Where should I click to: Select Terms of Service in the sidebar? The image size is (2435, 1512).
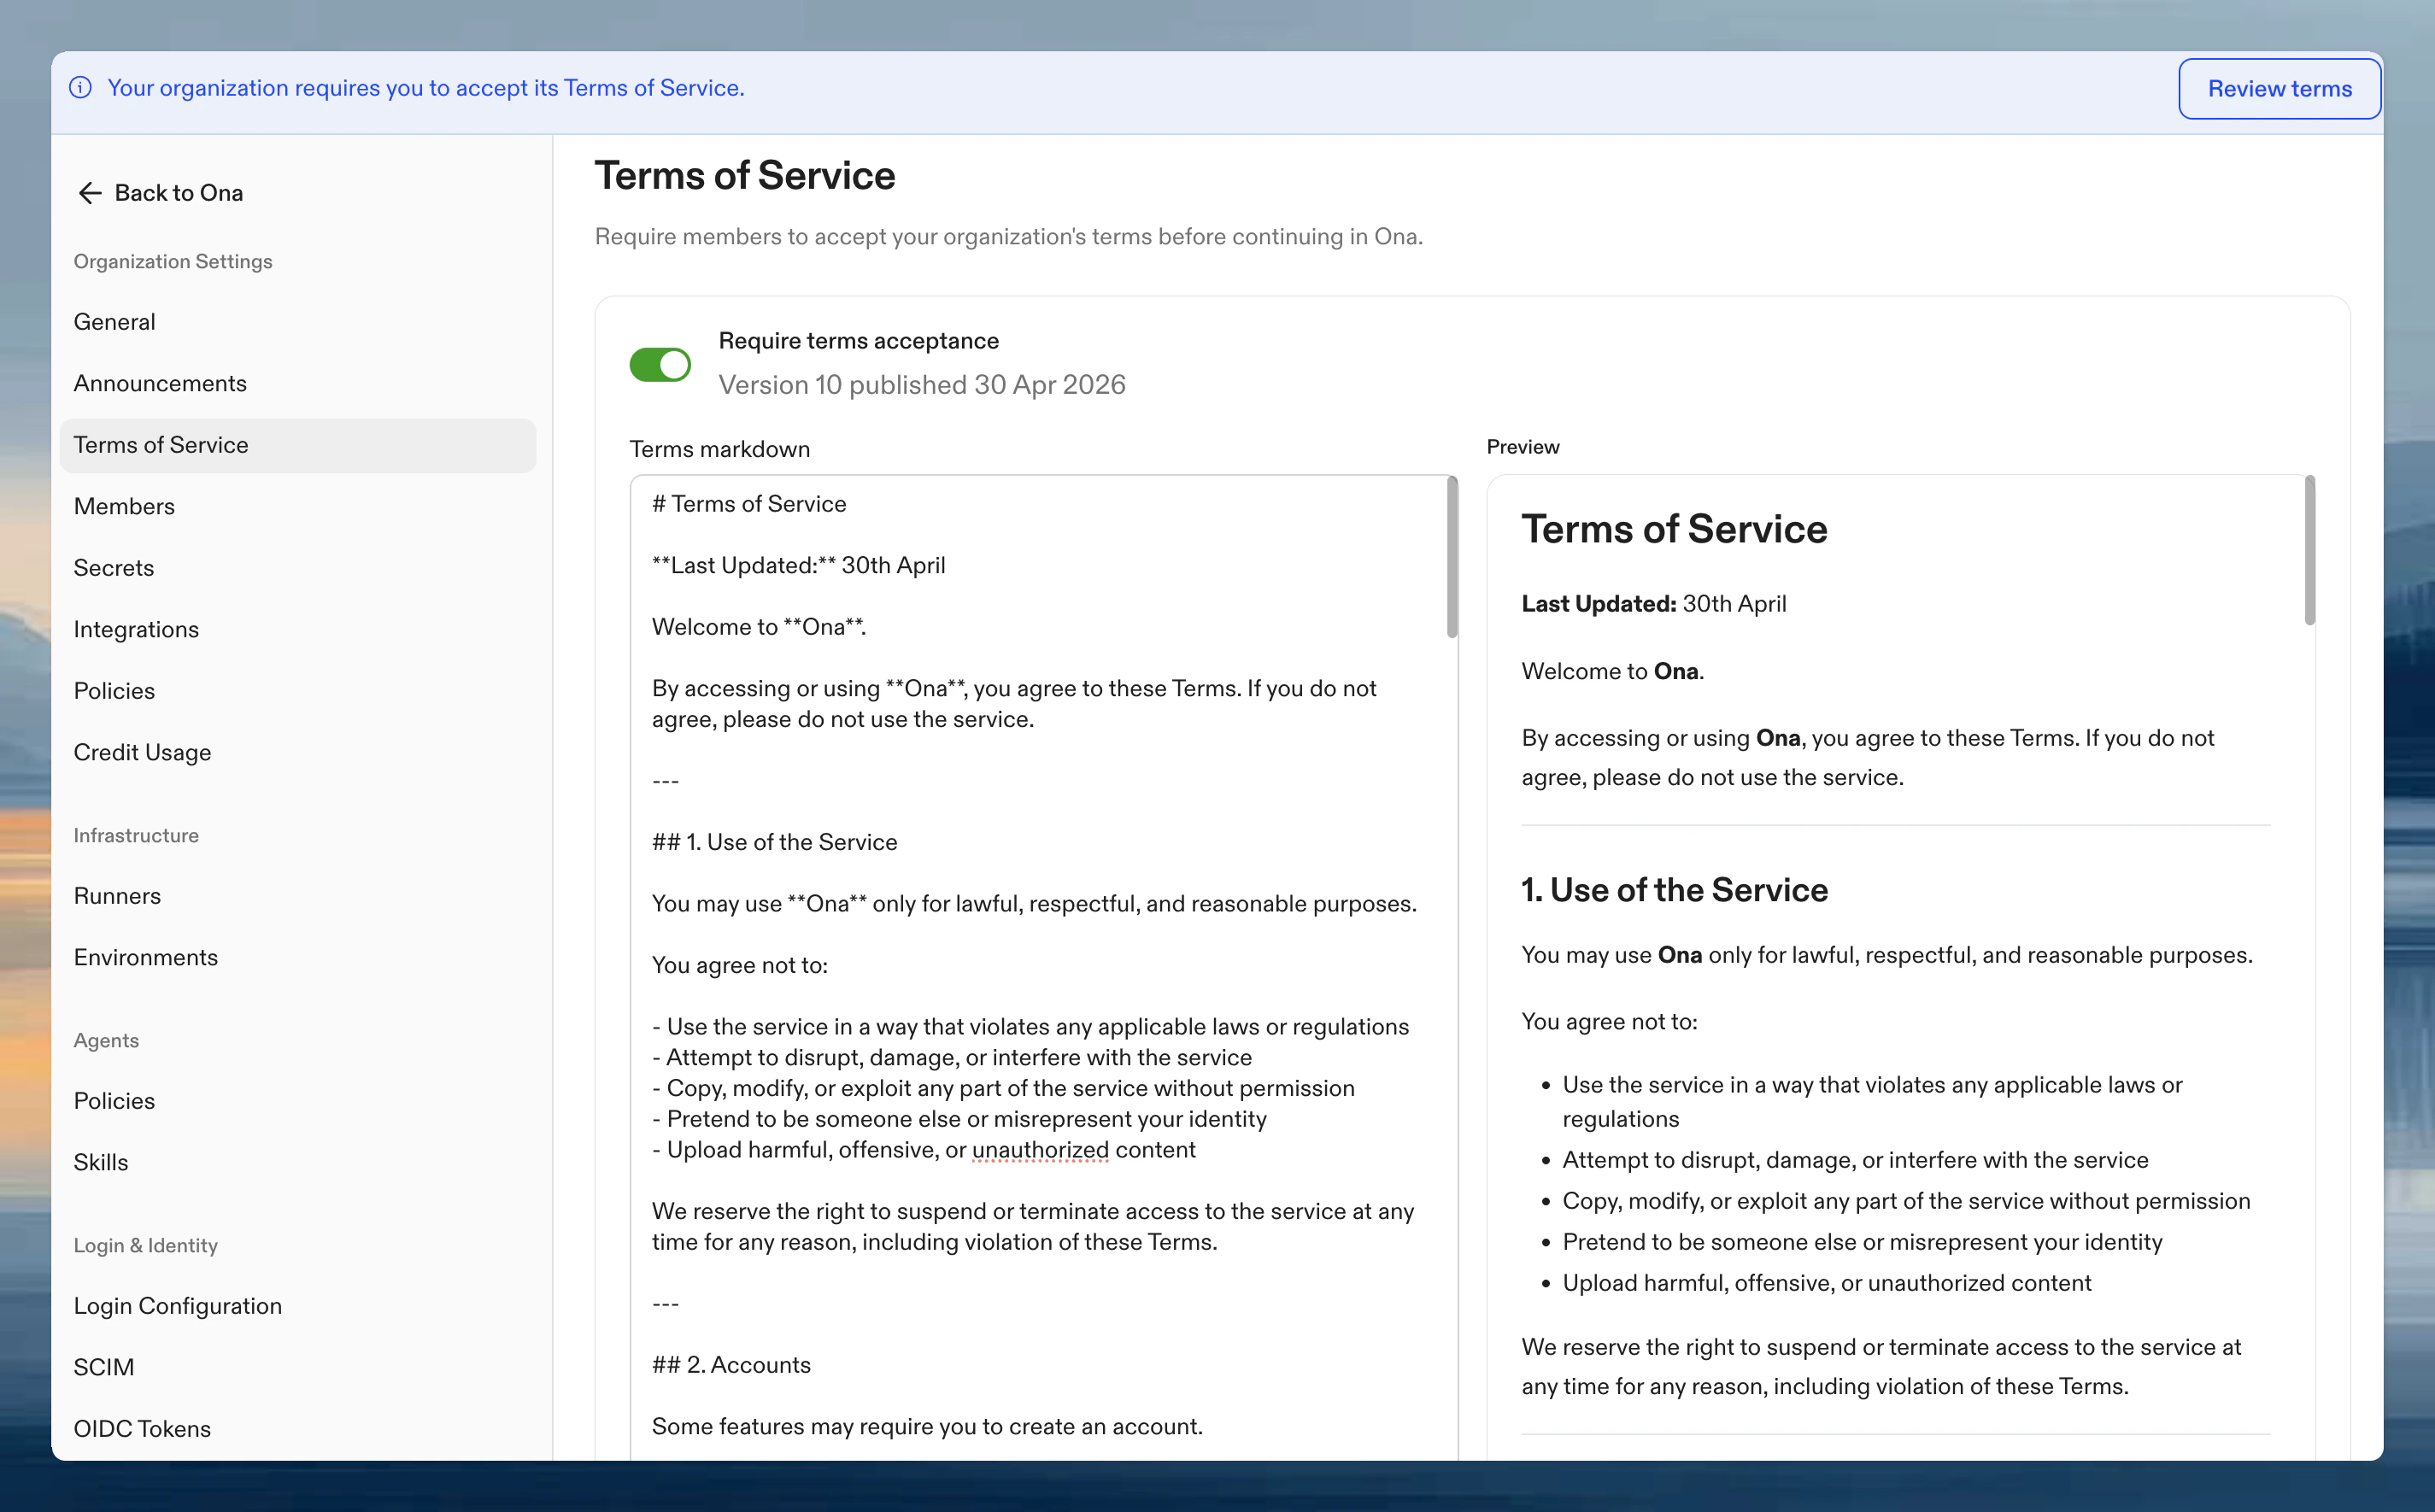tap(161, 445)
